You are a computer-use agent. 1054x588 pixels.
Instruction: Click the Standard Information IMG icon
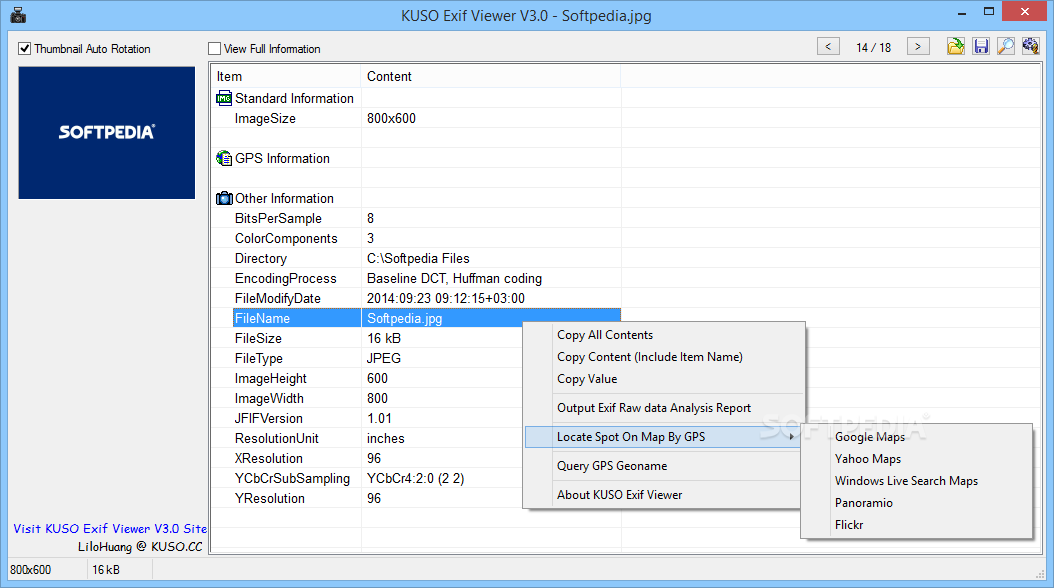[224, 98]
